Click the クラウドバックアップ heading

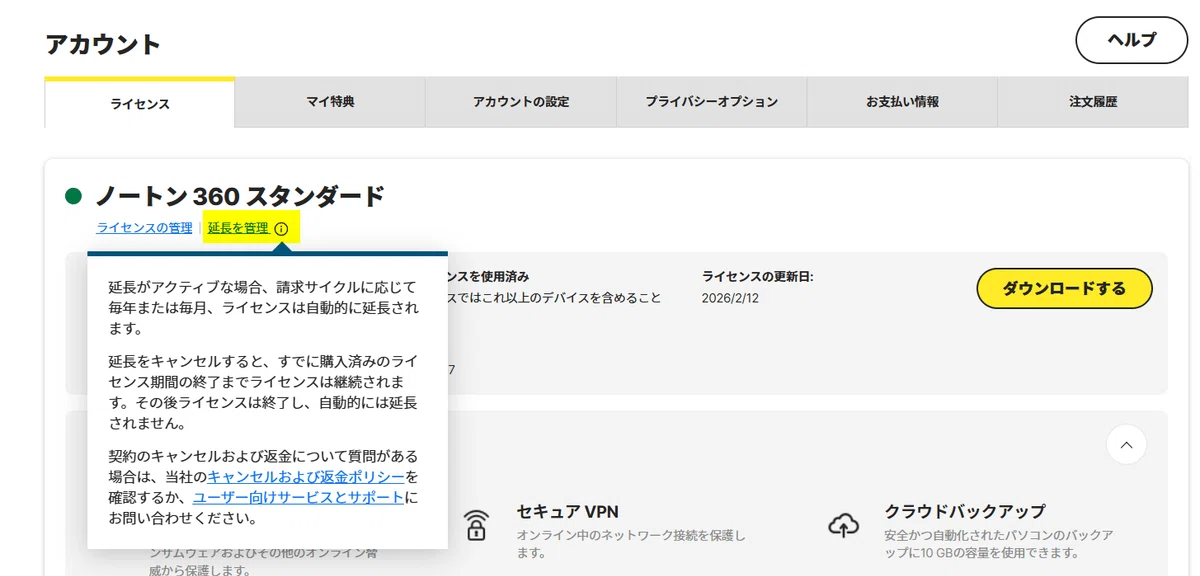964,511
